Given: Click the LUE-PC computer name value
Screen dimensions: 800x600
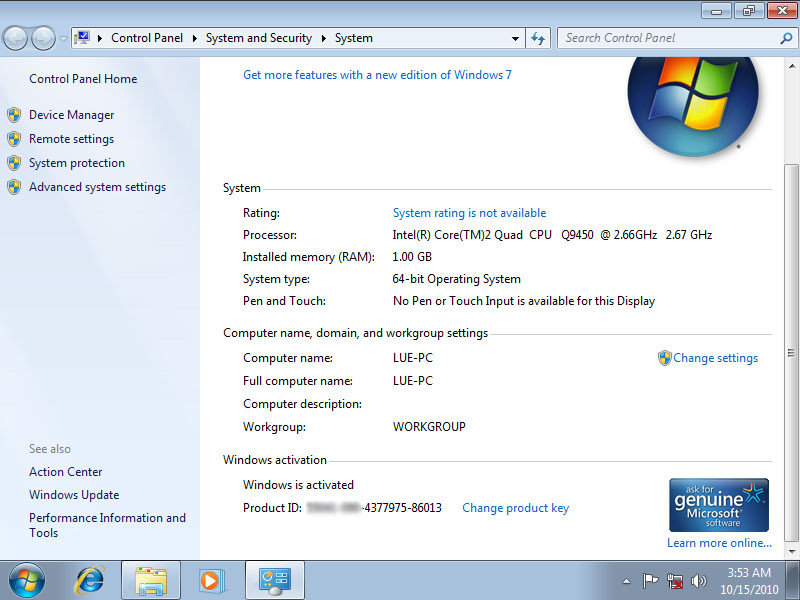Looking at the screenshot, I should [x=413, y=358].
